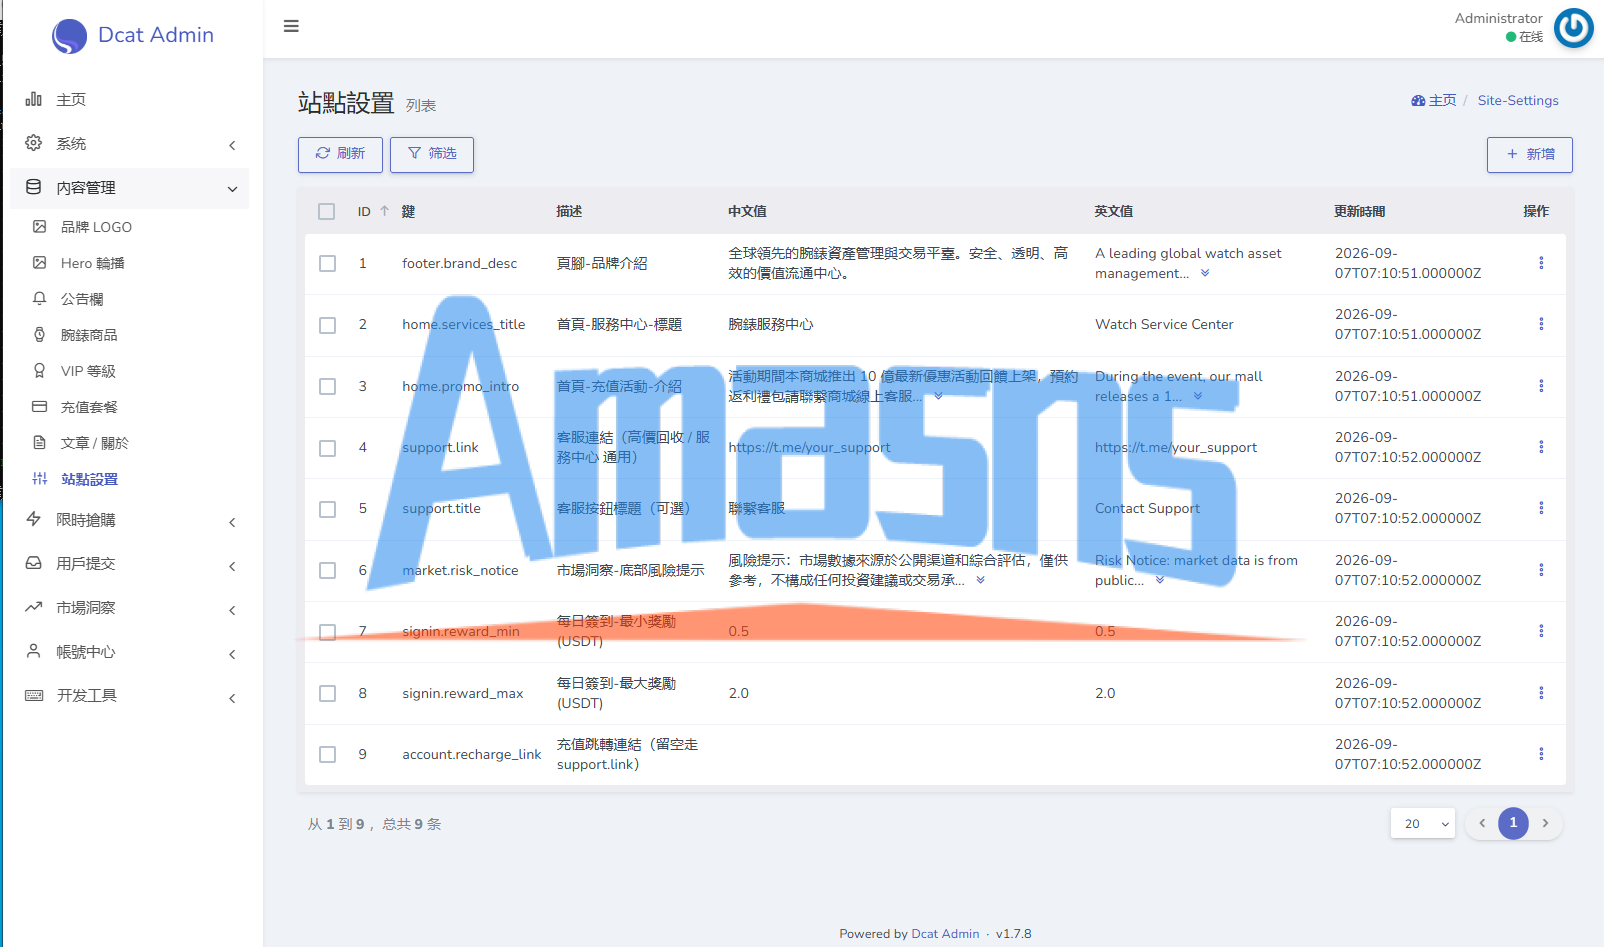The height and width of the screenshot is (947, 1604).
Task: Expand the 系統 sidebar menu
Action: coord(130,144)
